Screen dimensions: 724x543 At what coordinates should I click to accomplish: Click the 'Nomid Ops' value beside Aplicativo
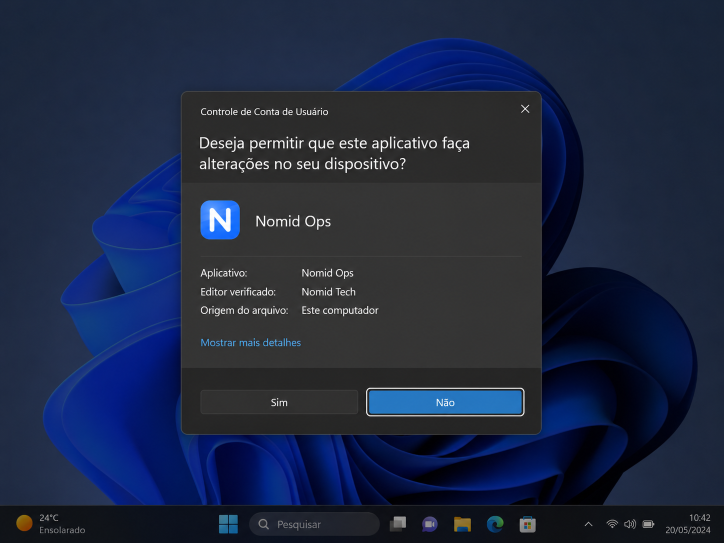point(327,273)
